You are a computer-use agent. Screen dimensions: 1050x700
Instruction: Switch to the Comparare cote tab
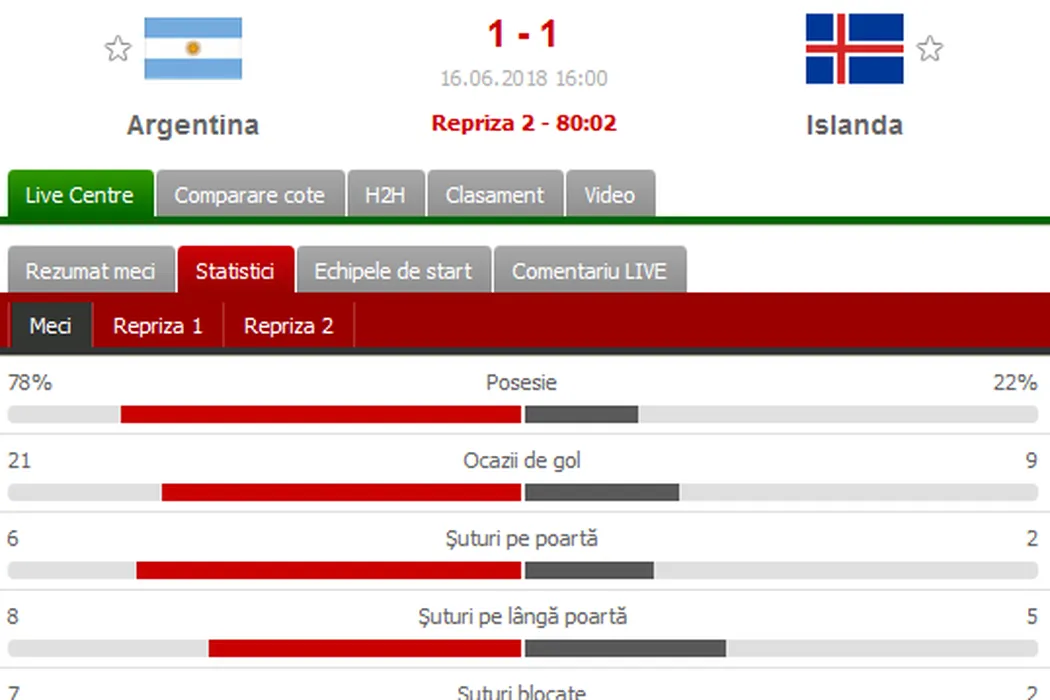click(x=249, y=195)
